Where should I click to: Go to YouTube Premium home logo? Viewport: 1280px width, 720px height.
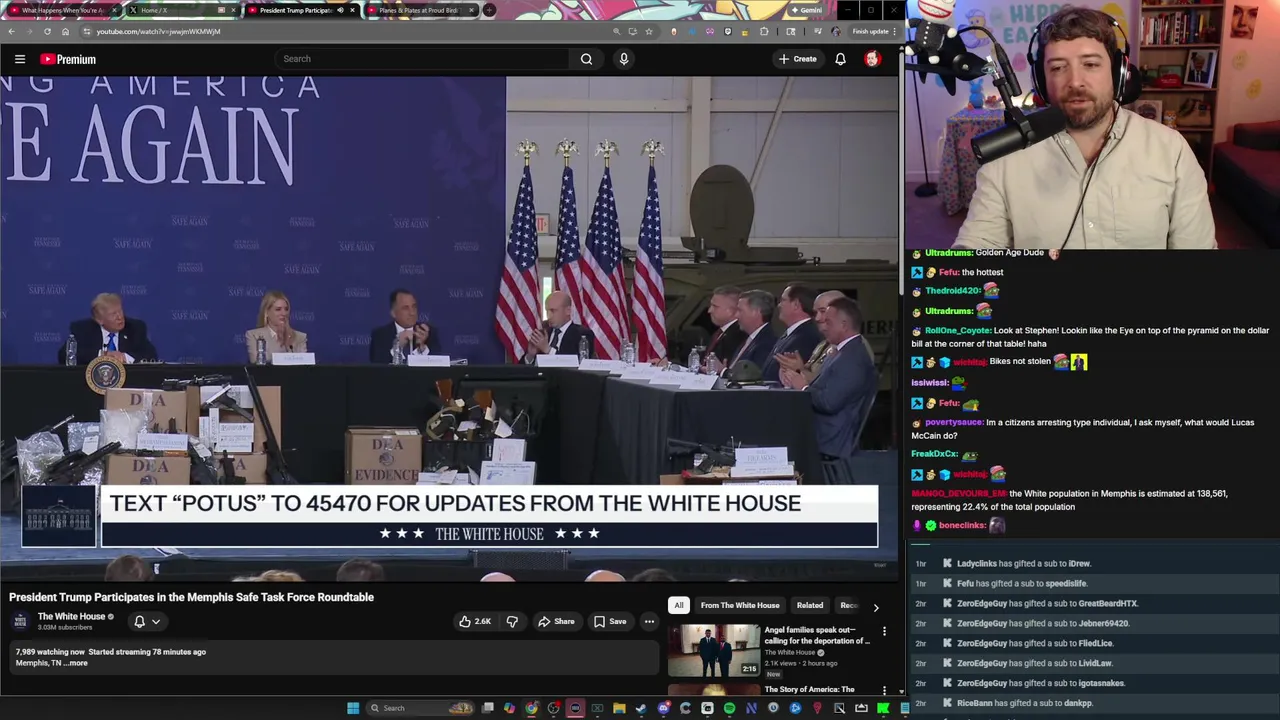click(x=68, y=59)
